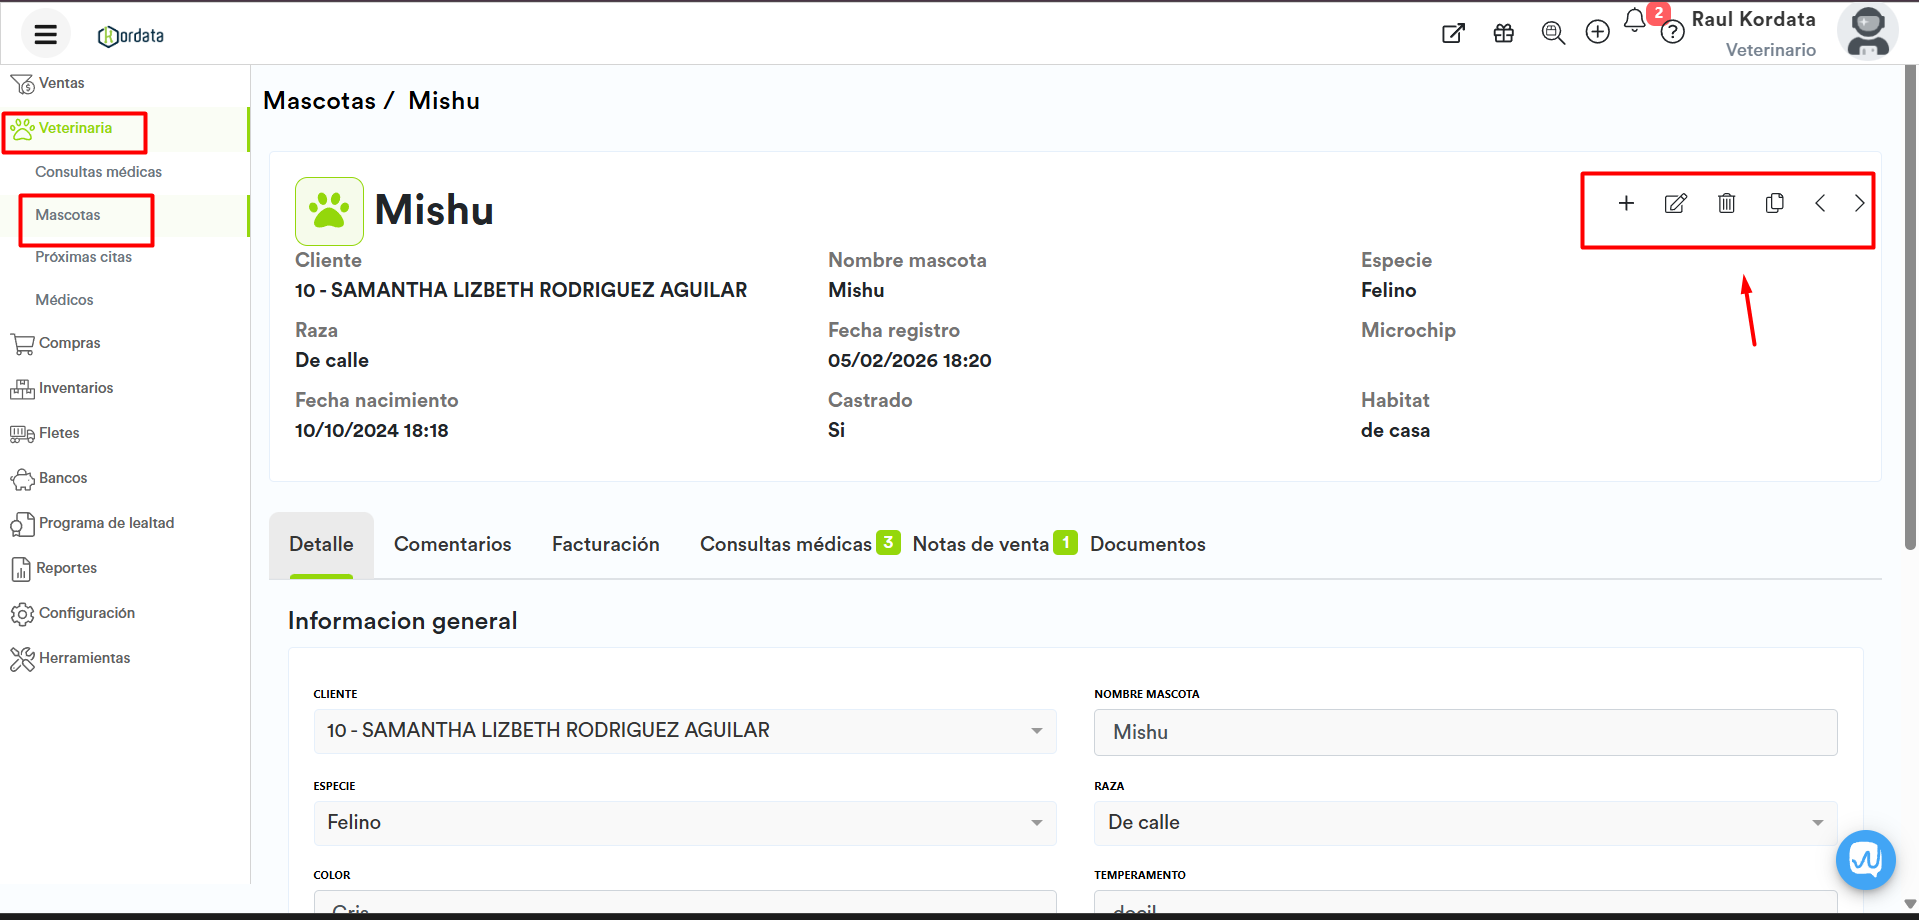1919x920 pixels.
Task: Open Próximas citas in sidebar
Action: pos(83,257)
